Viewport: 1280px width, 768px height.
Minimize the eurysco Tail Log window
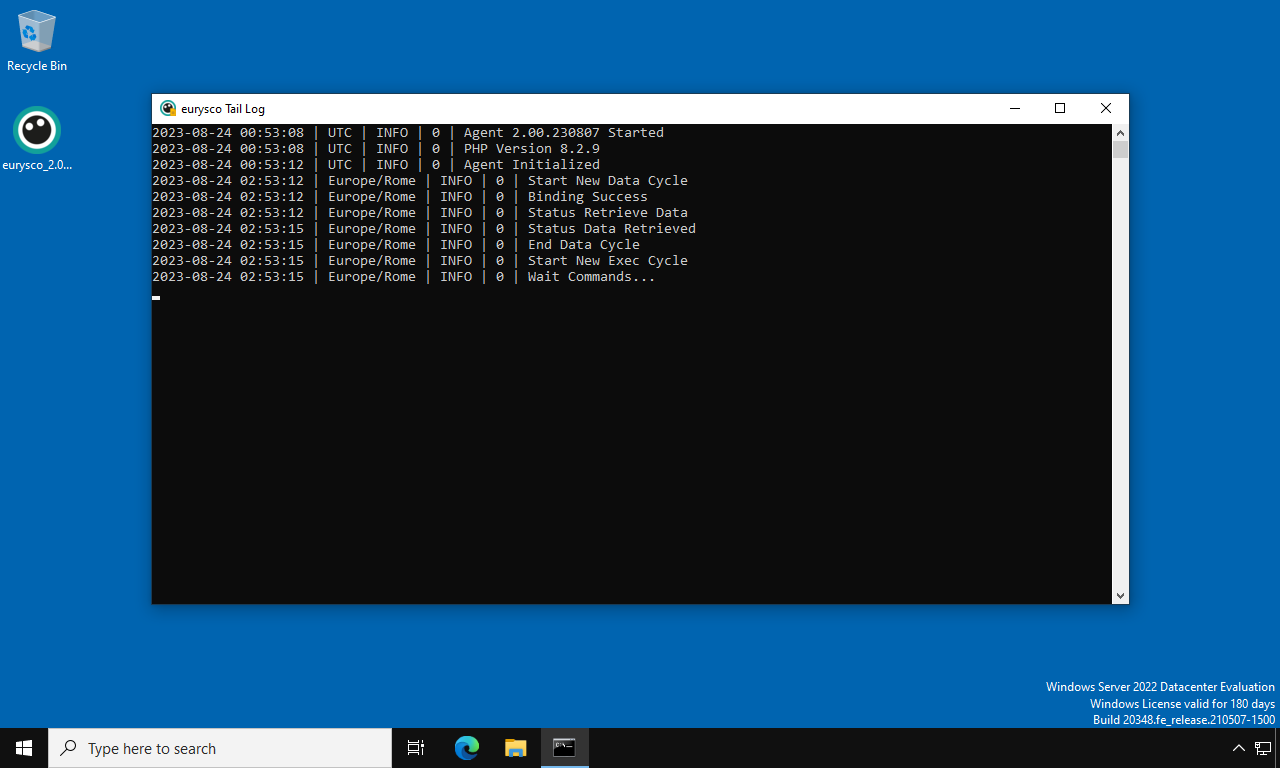1014,108
